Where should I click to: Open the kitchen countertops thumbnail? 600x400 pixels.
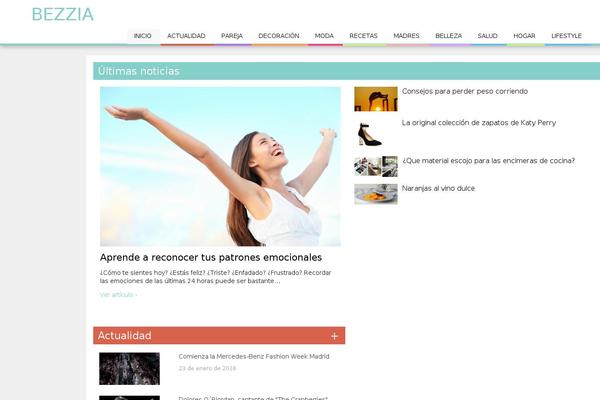[376, 166]
